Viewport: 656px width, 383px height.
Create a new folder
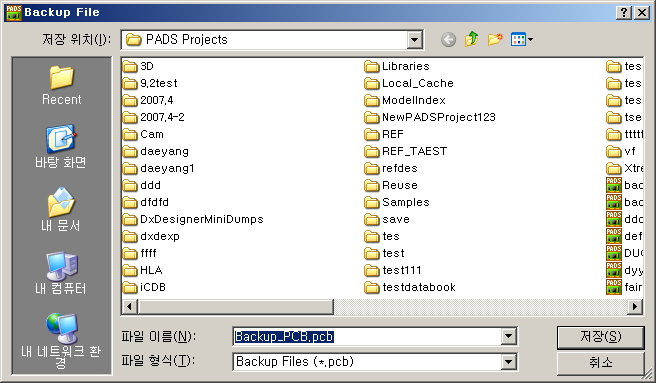pyautogui.click(x=495, y=39)
